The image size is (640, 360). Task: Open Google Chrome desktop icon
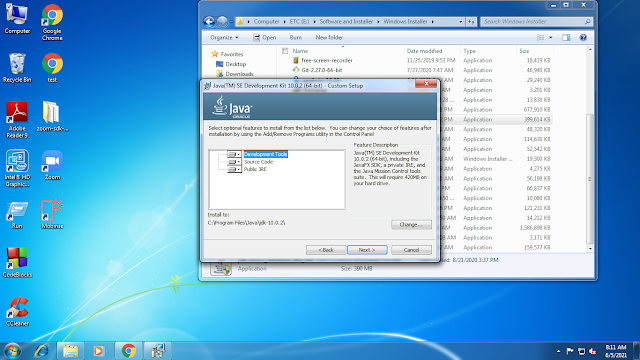coord(52,22)
